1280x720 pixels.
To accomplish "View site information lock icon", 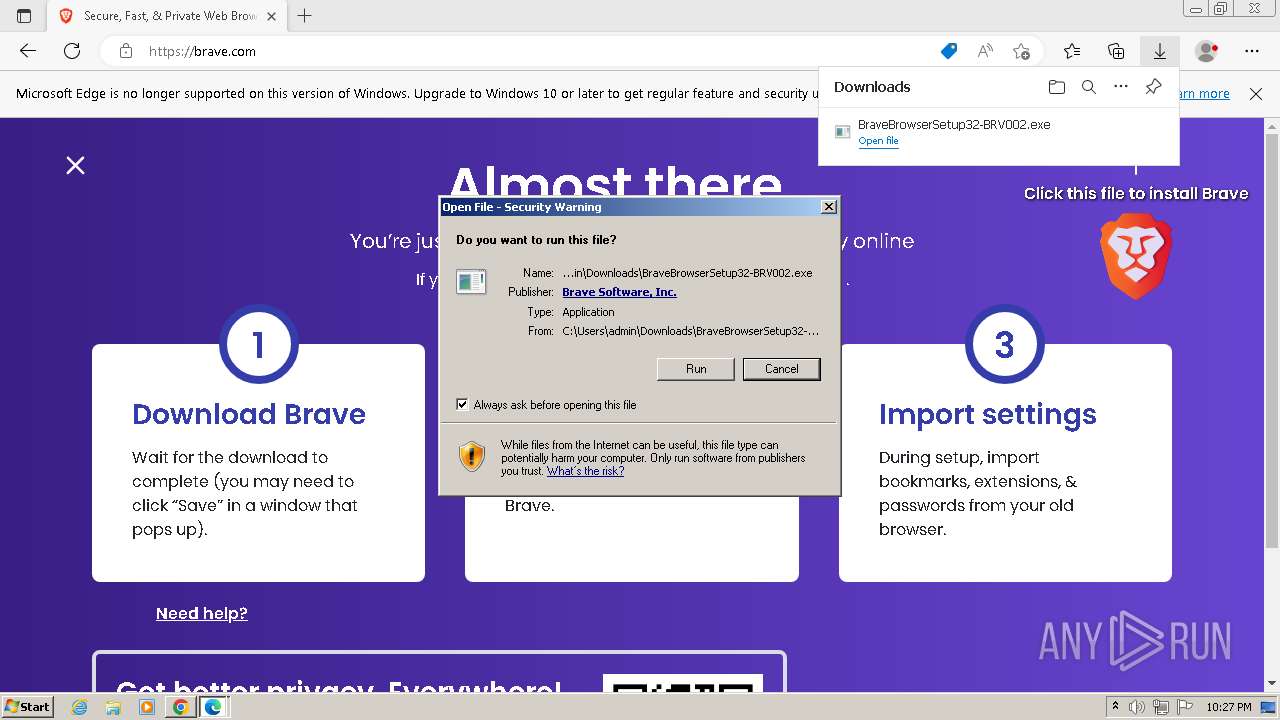I will click(126, 51).
